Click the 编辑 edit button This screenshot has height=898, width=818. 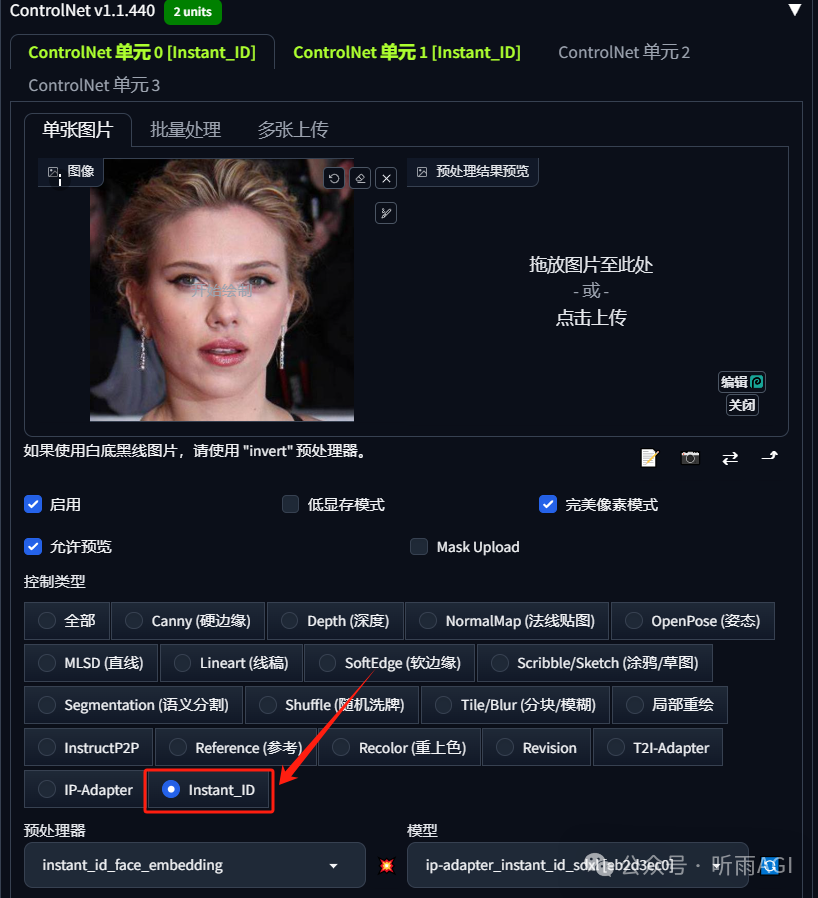(x=742, y=382)
